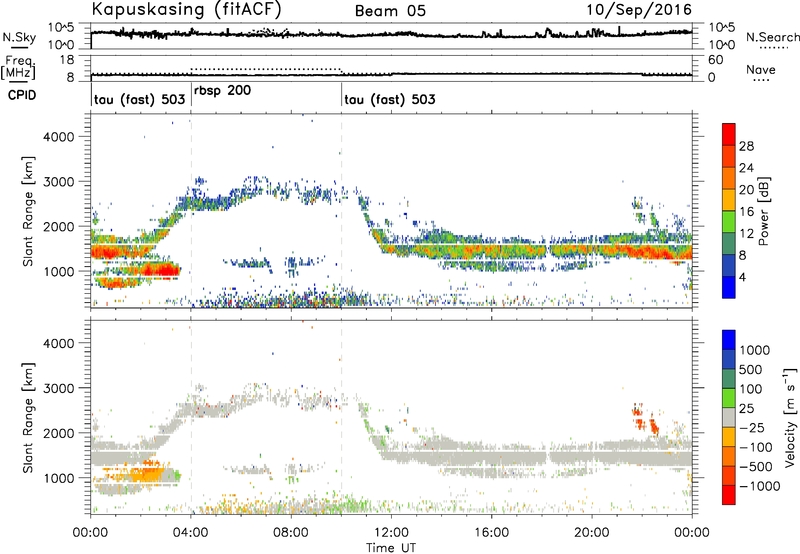This screenshot has width=800, height=554.
Task: Select the 28 dB colorbar tick label
Action: (x=746, y=146)
